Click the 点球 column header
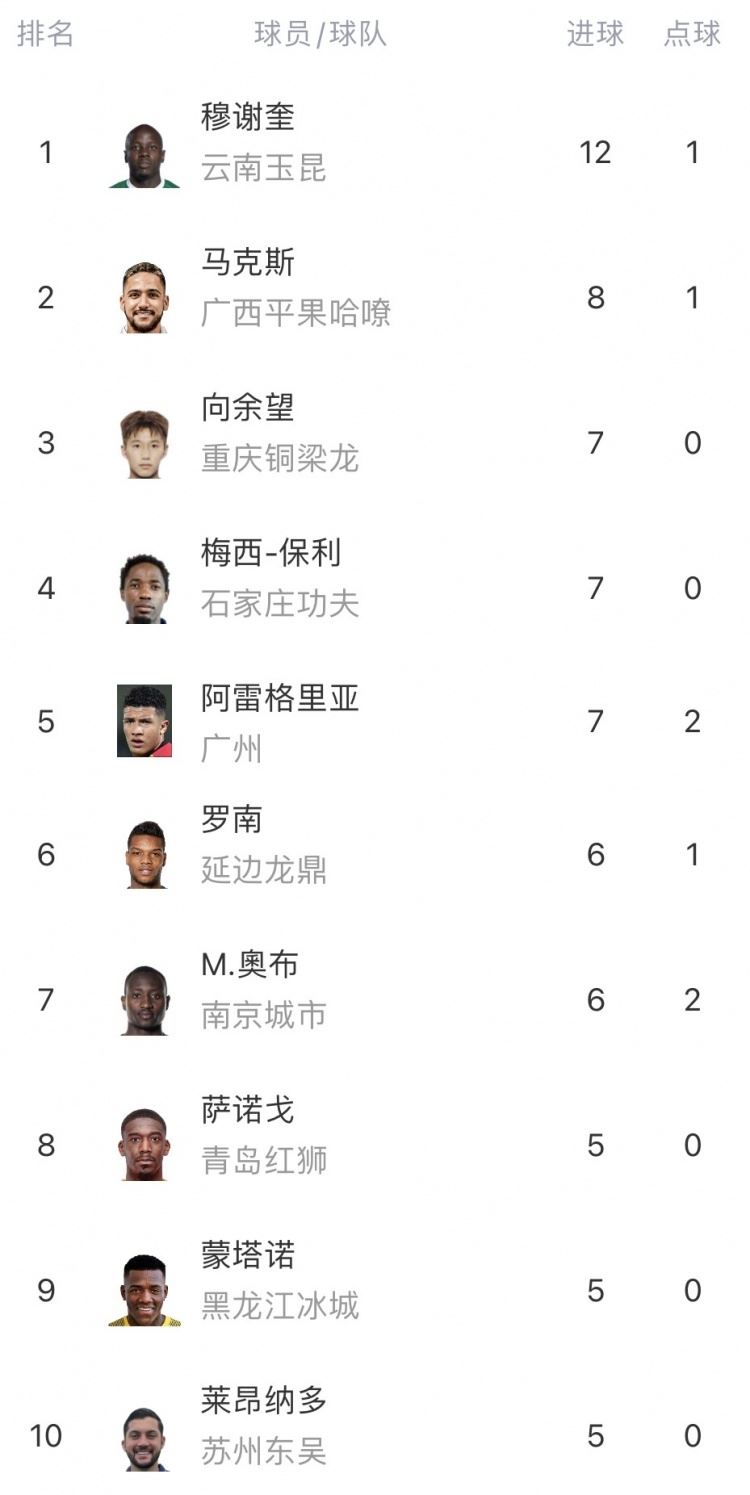 coord(692,34)
